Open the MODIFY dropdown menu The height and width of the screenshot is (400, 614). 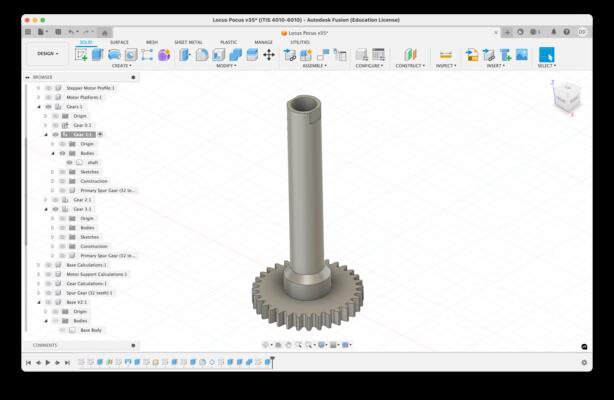tap(226, 66)
